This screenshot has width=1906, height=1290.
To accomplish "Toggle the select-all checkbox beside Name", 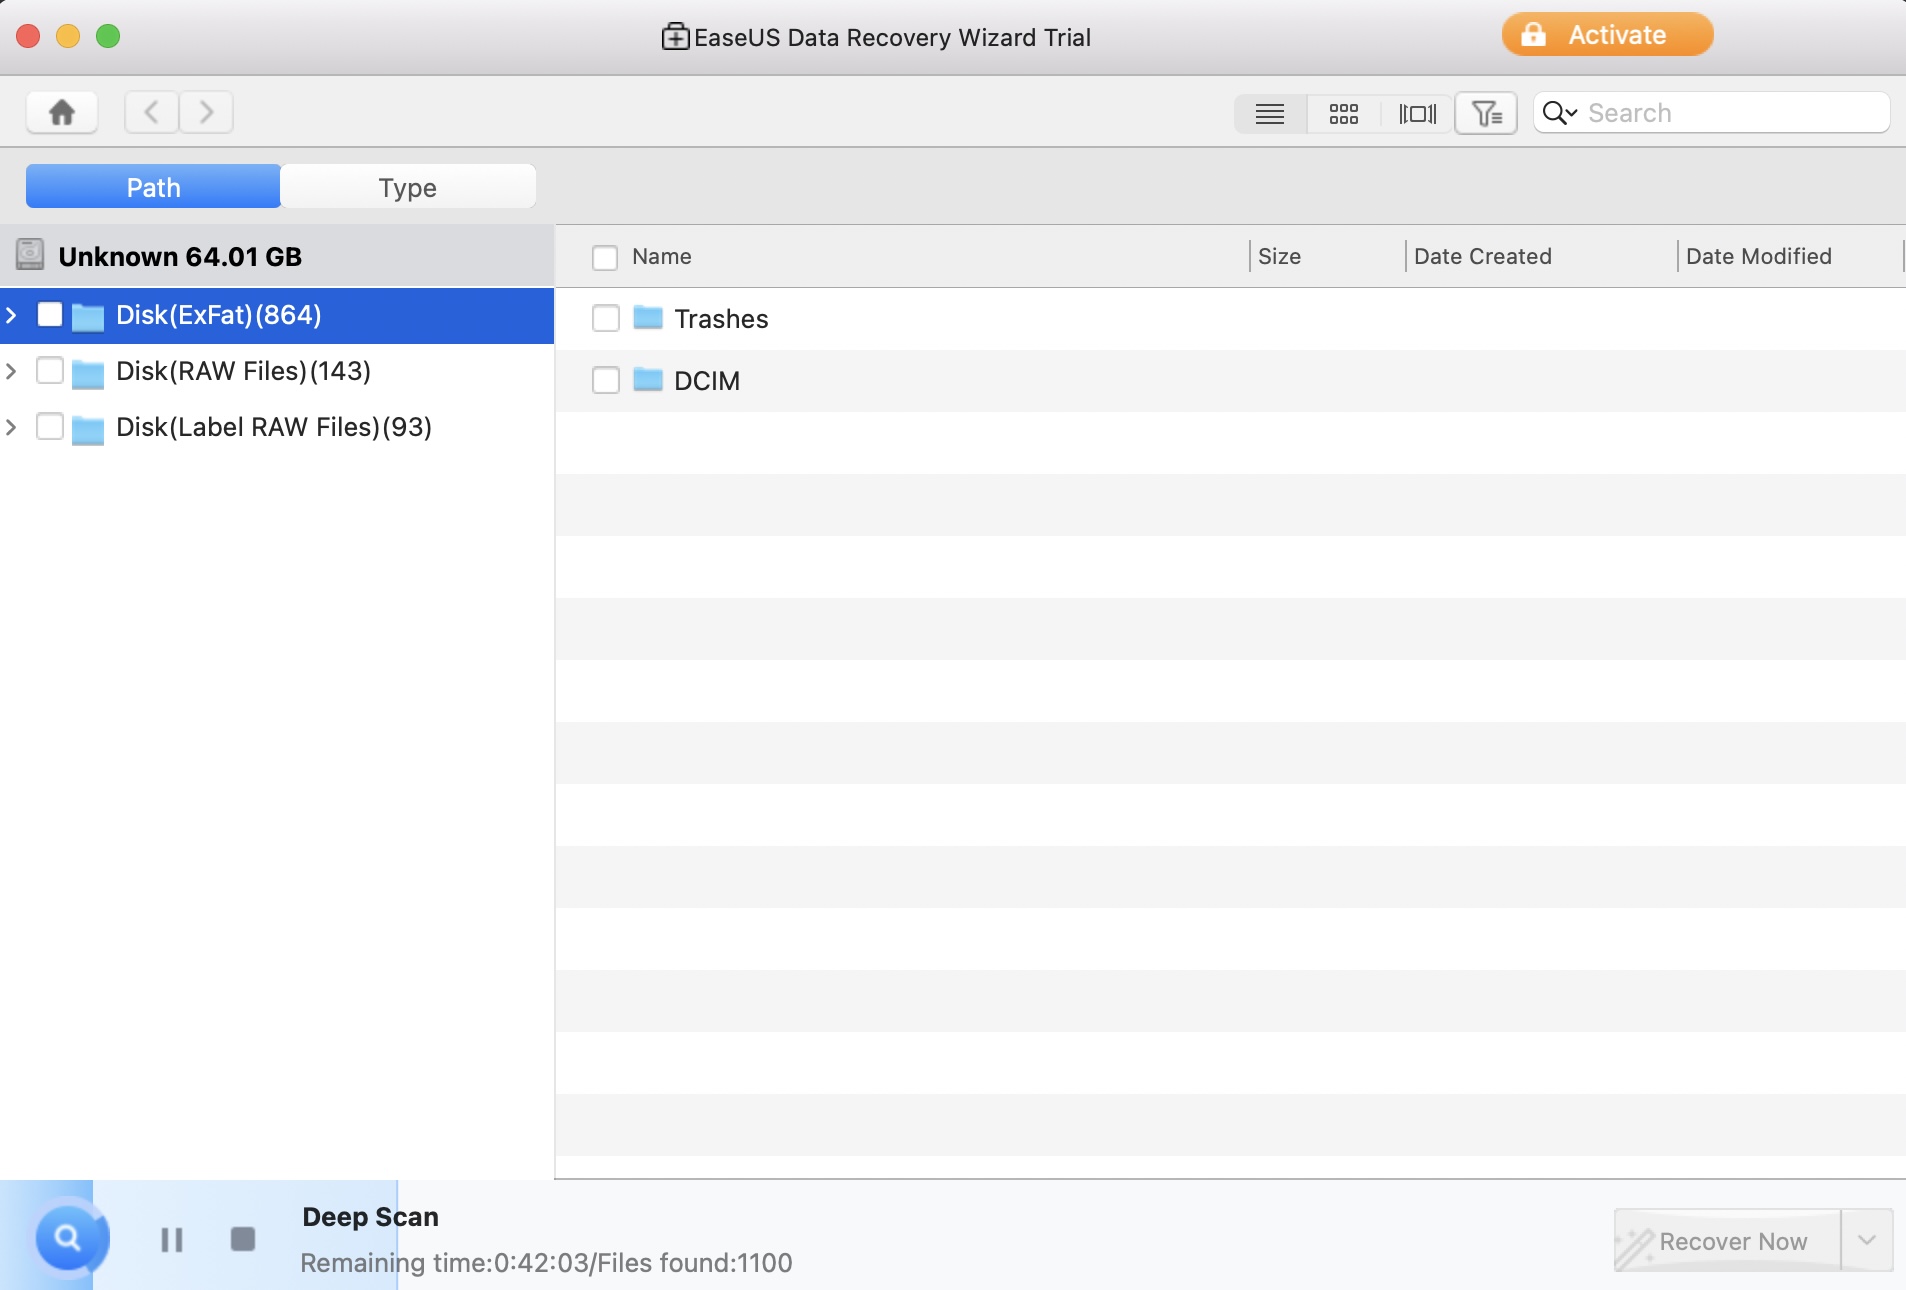I will coord(605,258).
